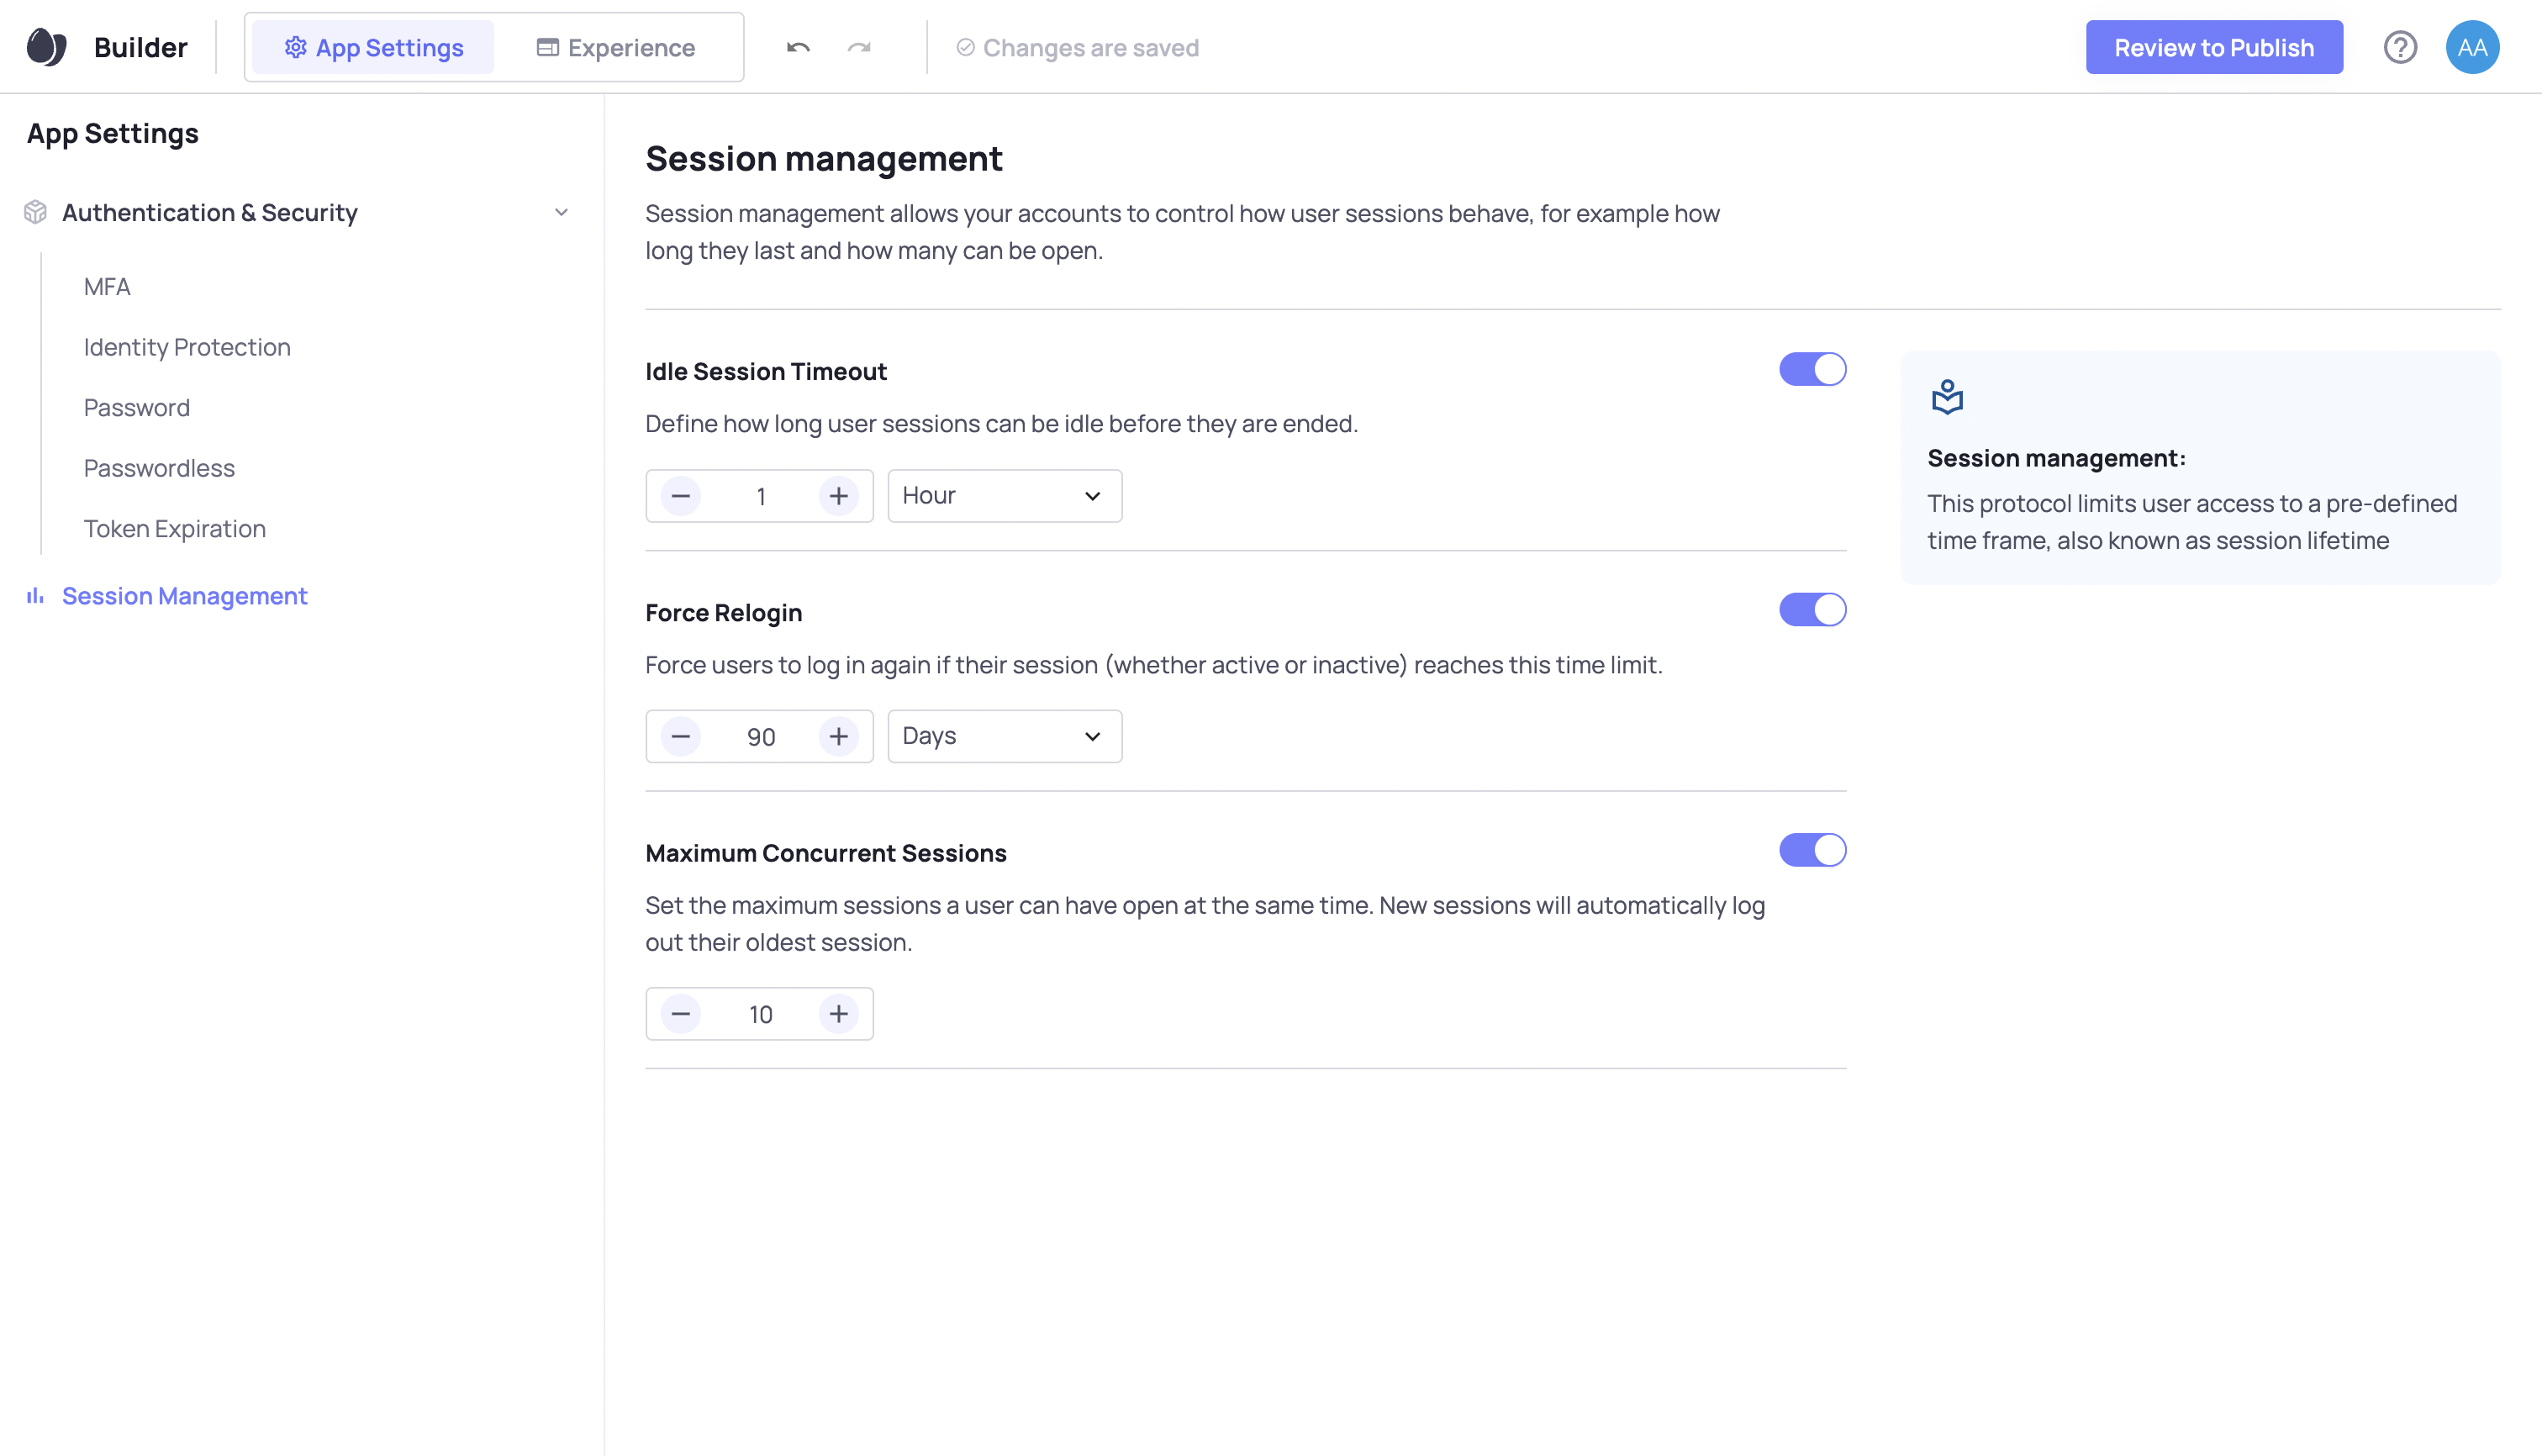2542x1456 pixels.
Task: Open the Hour unit dropdown
Action: (x=1004, y=496)
